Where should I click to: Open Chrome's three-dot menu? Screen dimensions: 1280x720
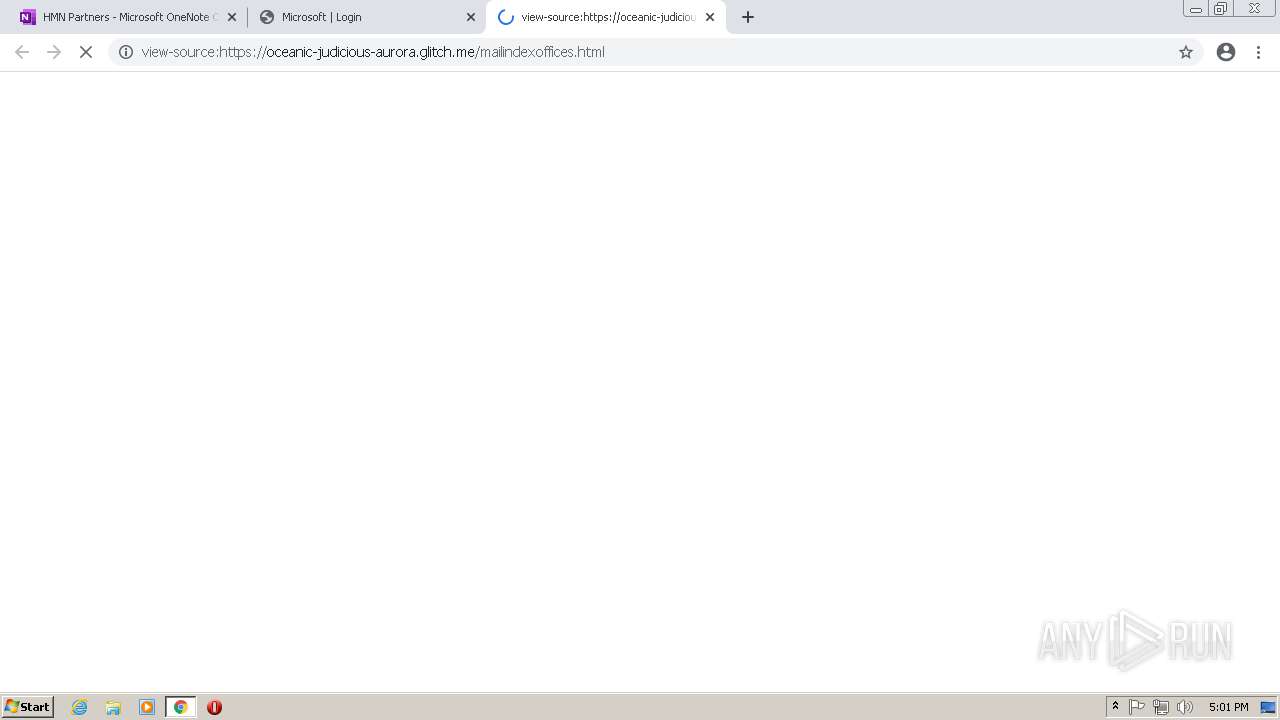tap(1259, 52)
